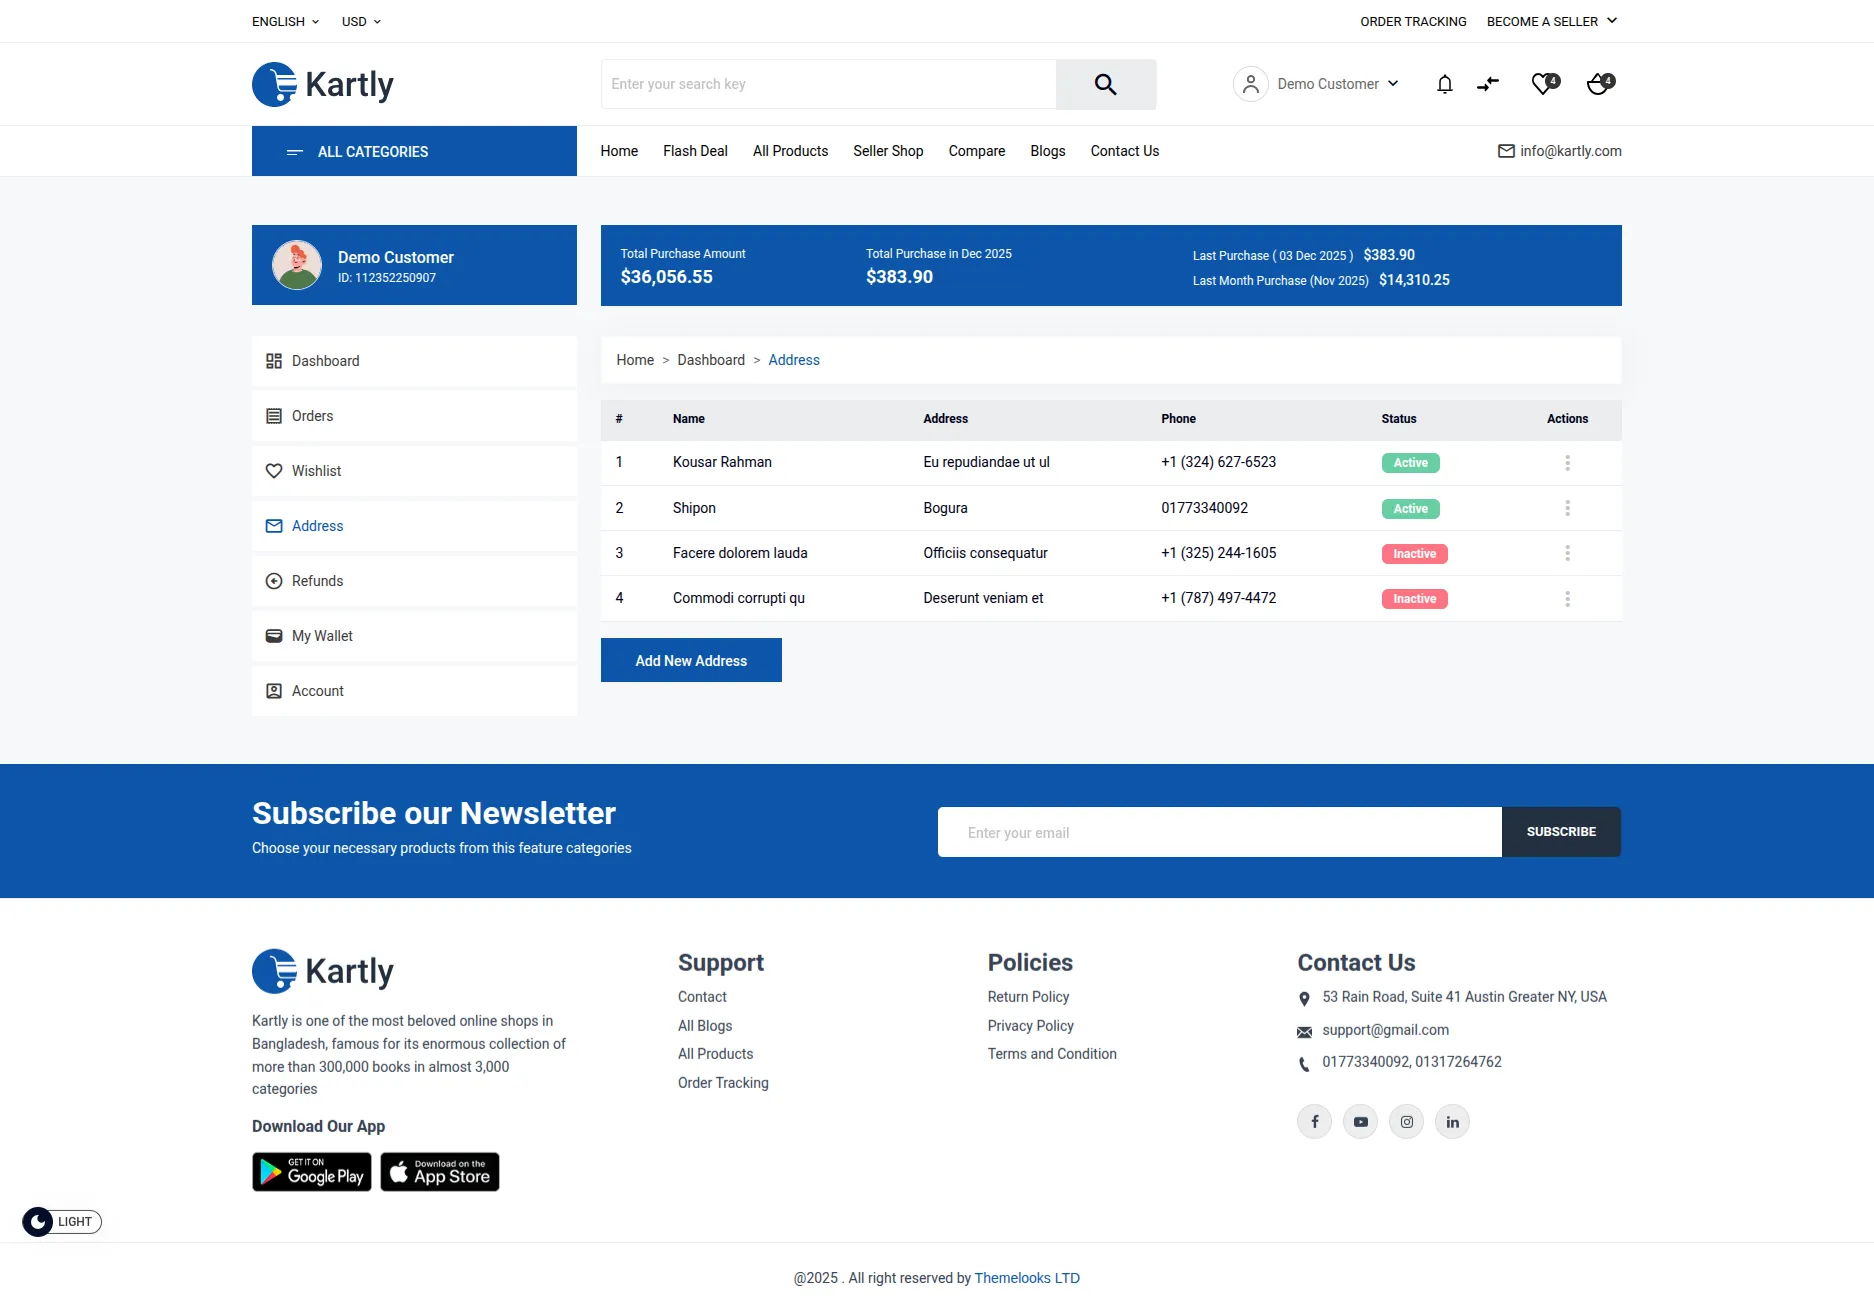
Task: Open the YouTube social icon
Action: [x=1360, y=1122]
